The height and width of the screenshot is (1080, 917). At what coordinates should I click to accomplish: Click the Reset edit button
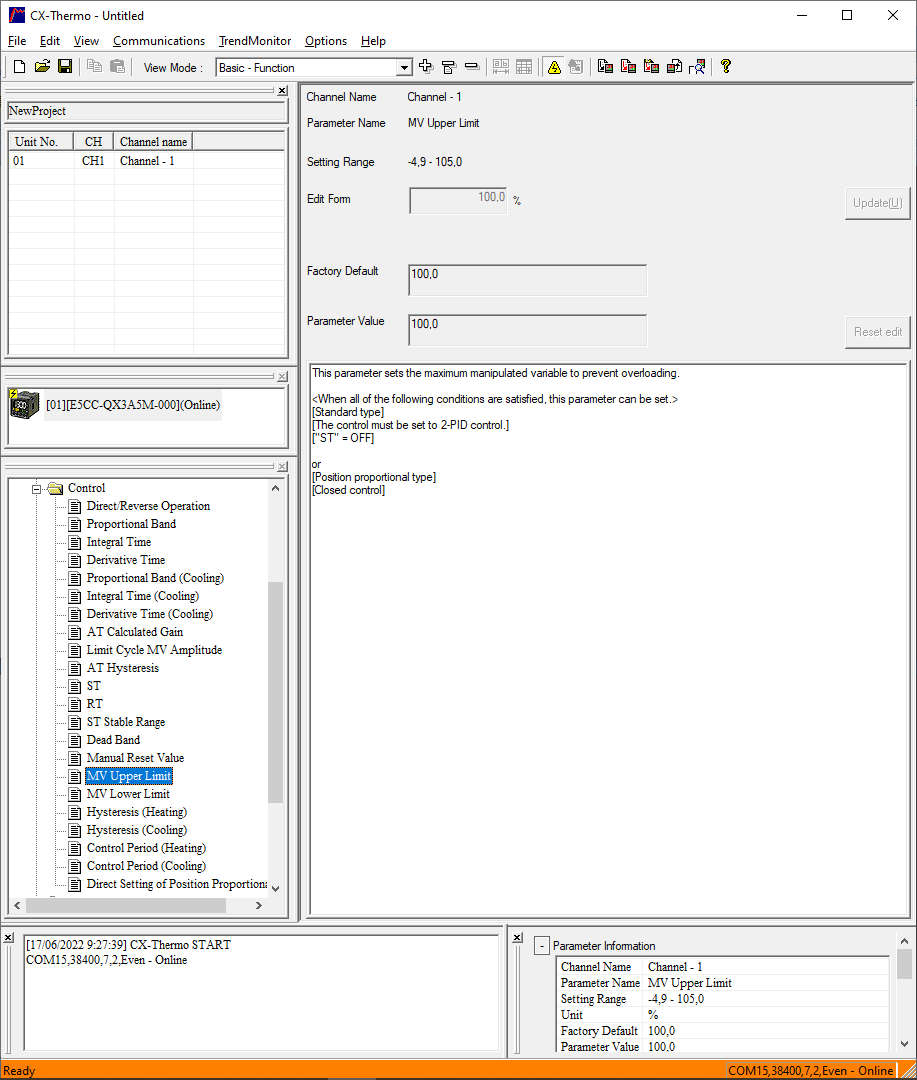tap(878, 332)
